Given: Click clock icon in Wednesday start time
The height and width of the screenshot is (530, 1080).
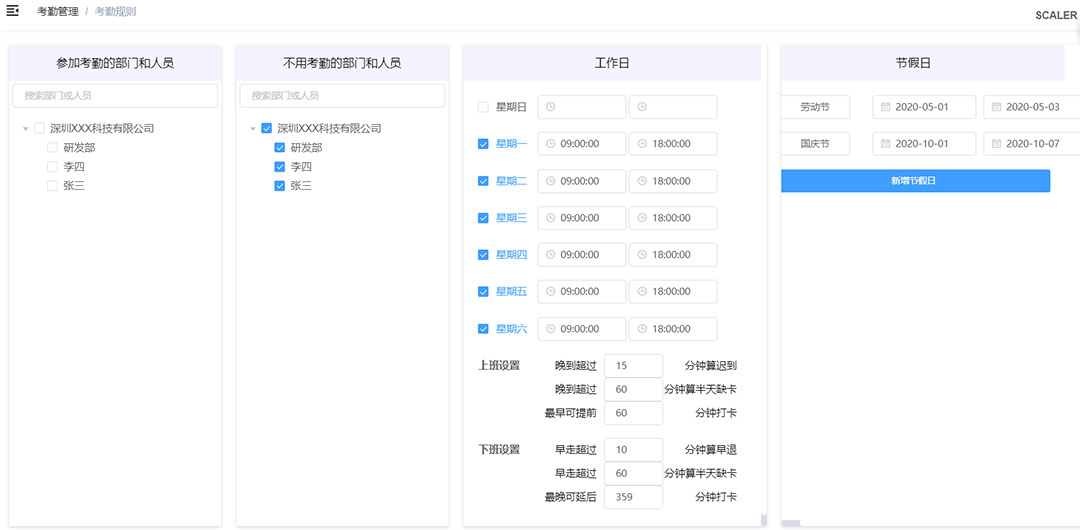Looking at the screenshot, I should tap(550, 218).
